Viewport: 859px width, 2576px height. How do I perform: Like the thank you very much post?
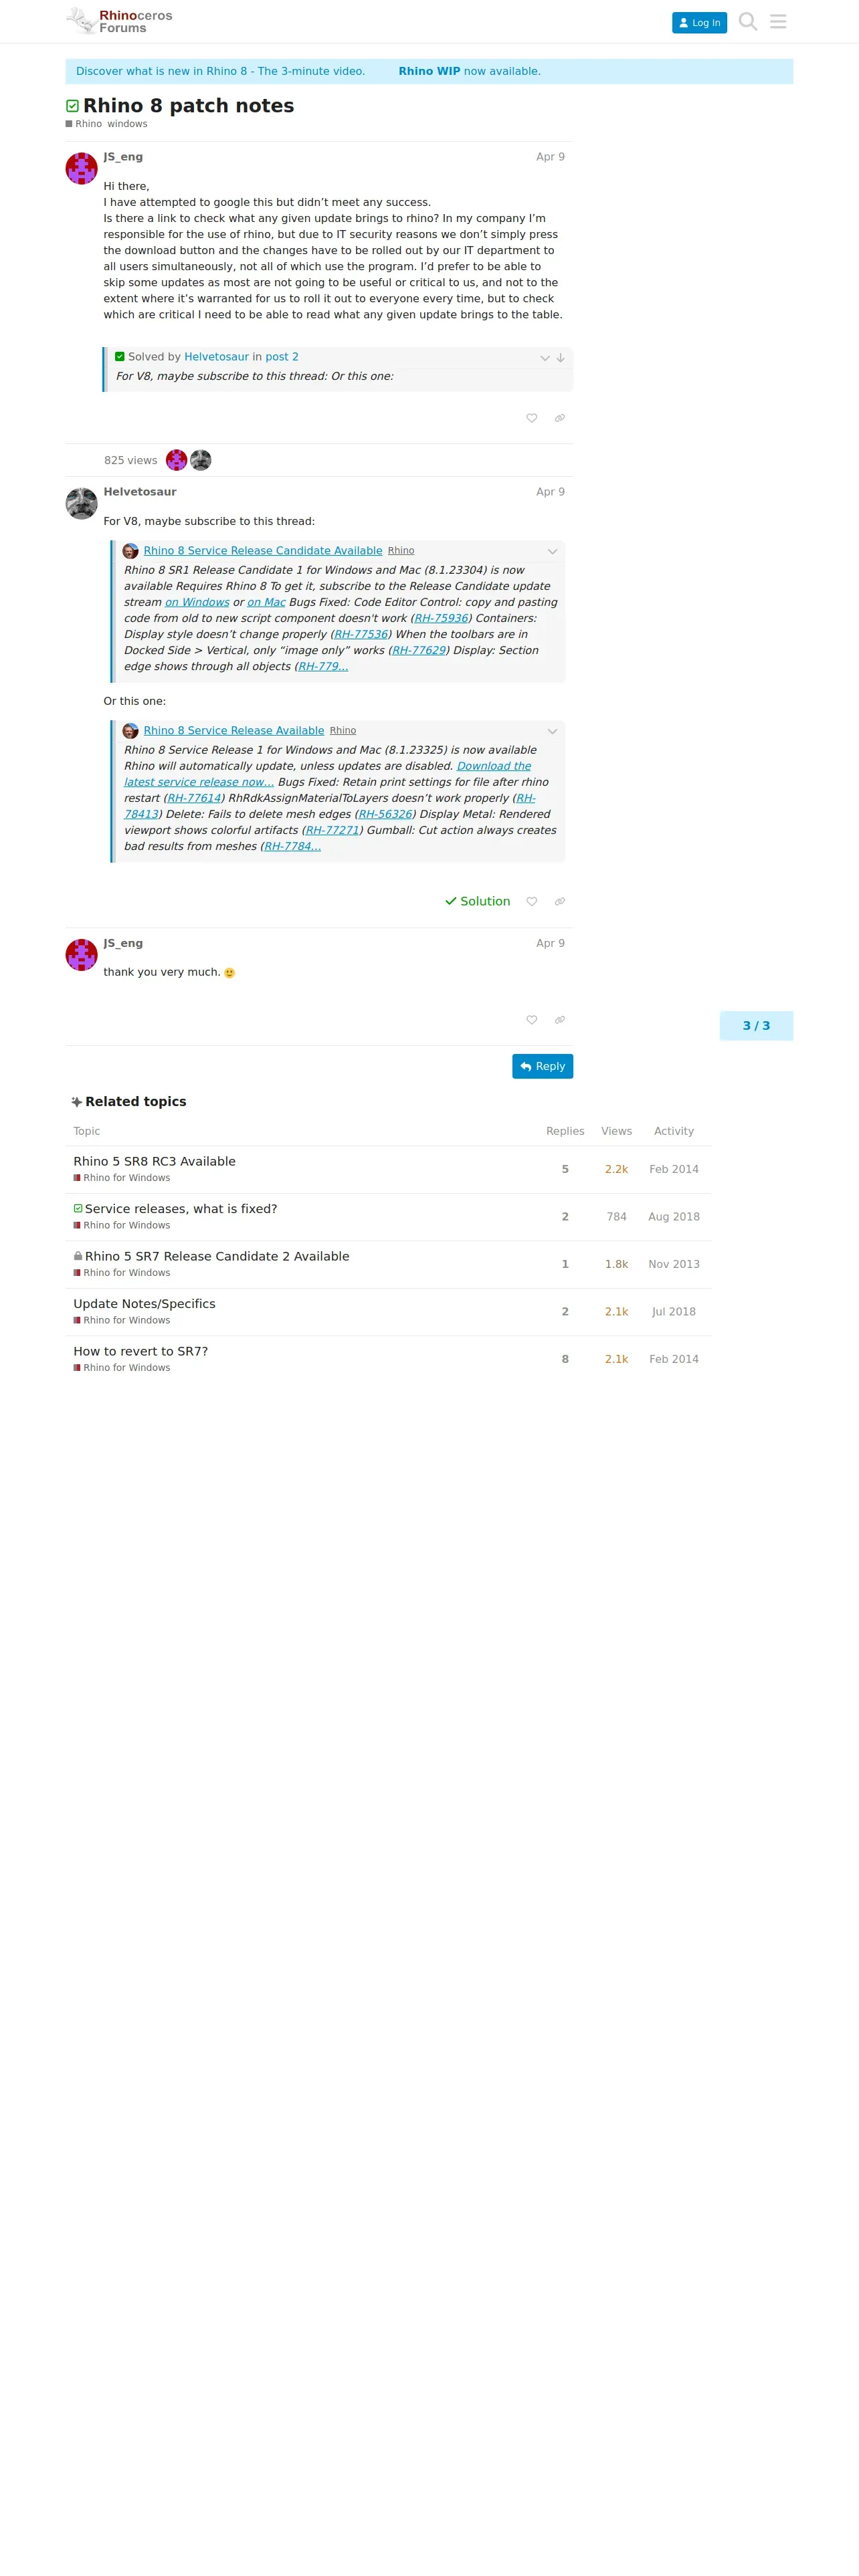(532, 1020)
